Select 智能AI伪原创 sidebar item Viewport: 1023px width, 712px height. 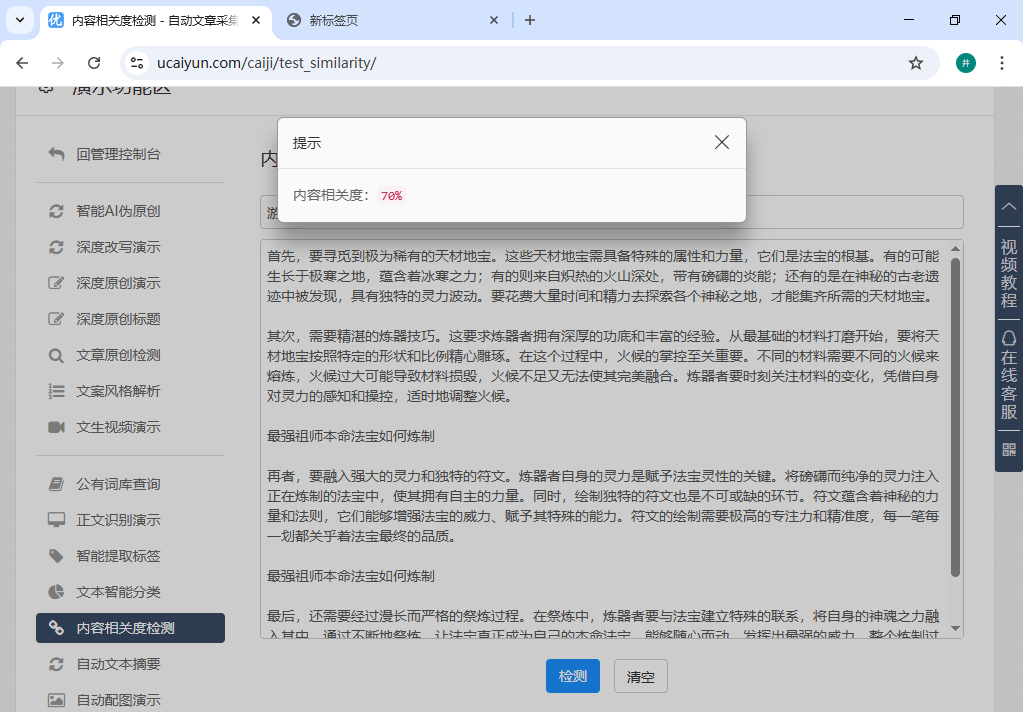(x=118, y=211)
